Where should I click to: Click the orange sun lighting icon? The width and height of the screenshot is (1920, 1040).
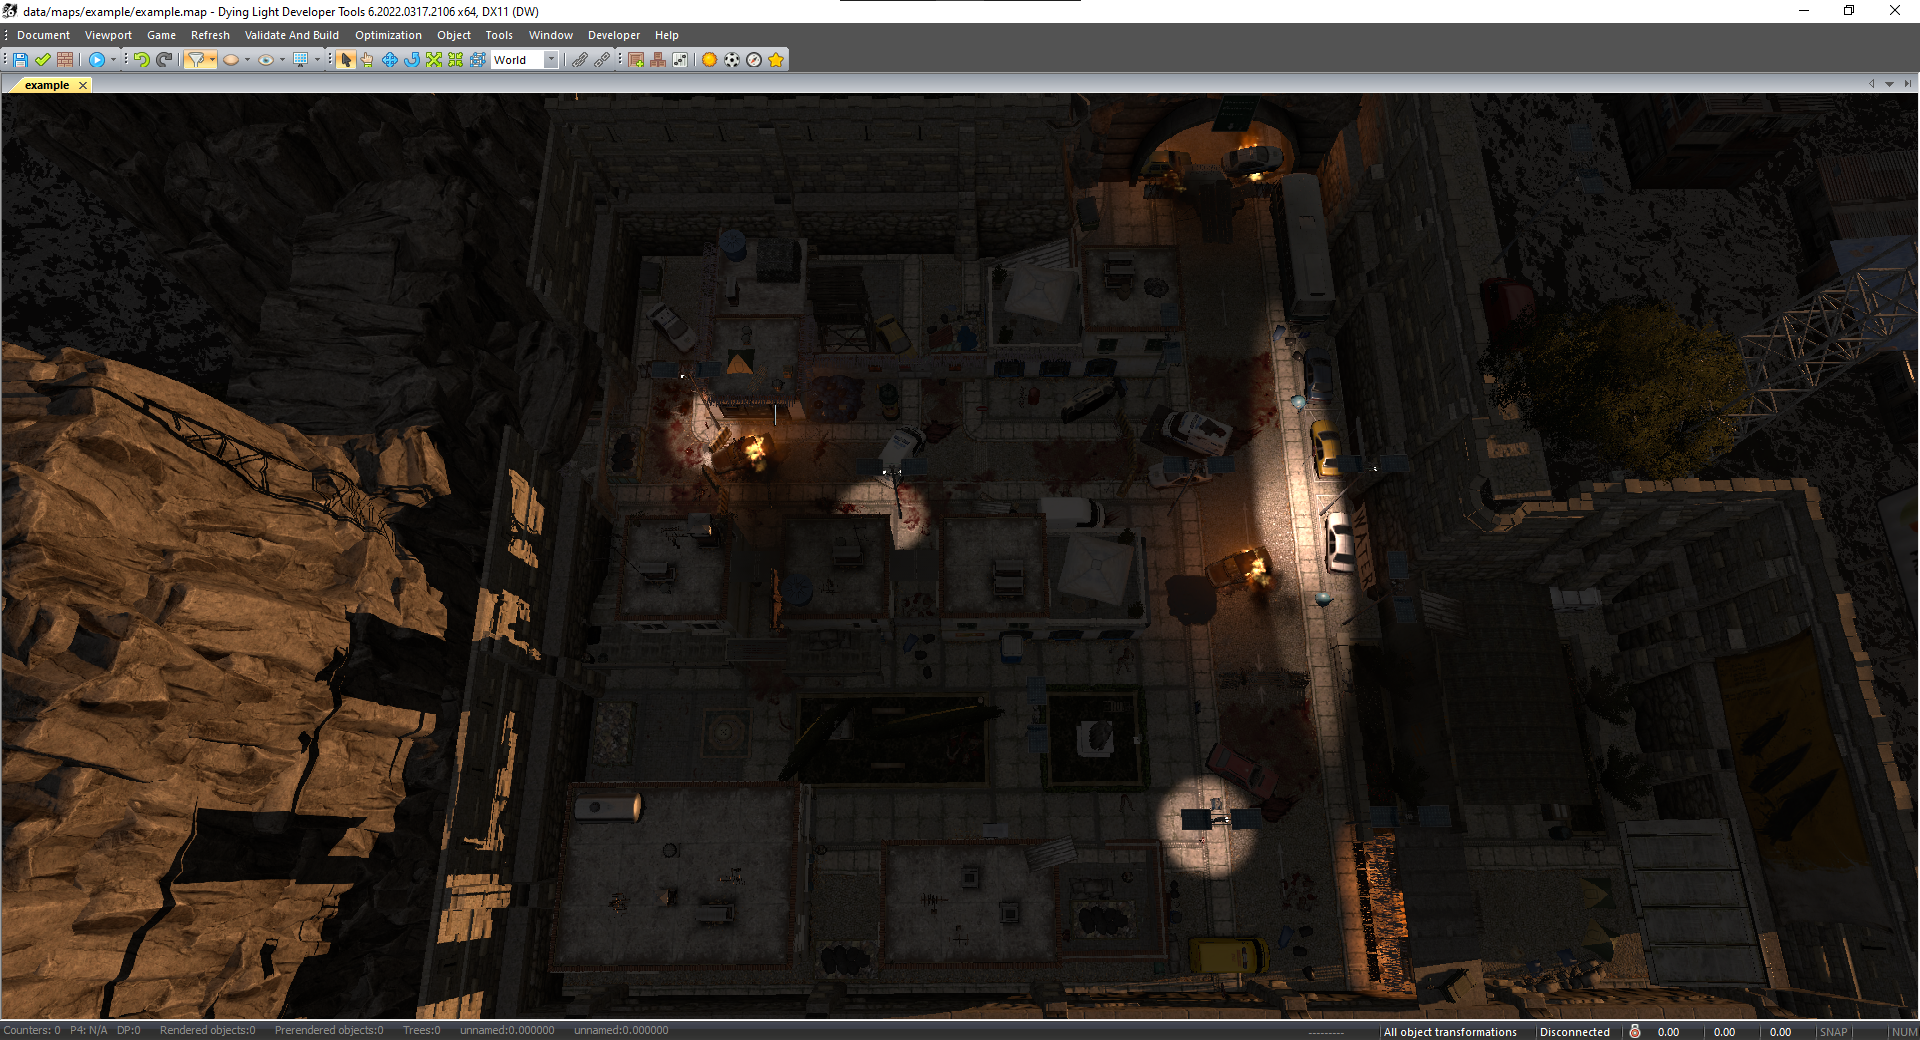(x=710, y=60)
